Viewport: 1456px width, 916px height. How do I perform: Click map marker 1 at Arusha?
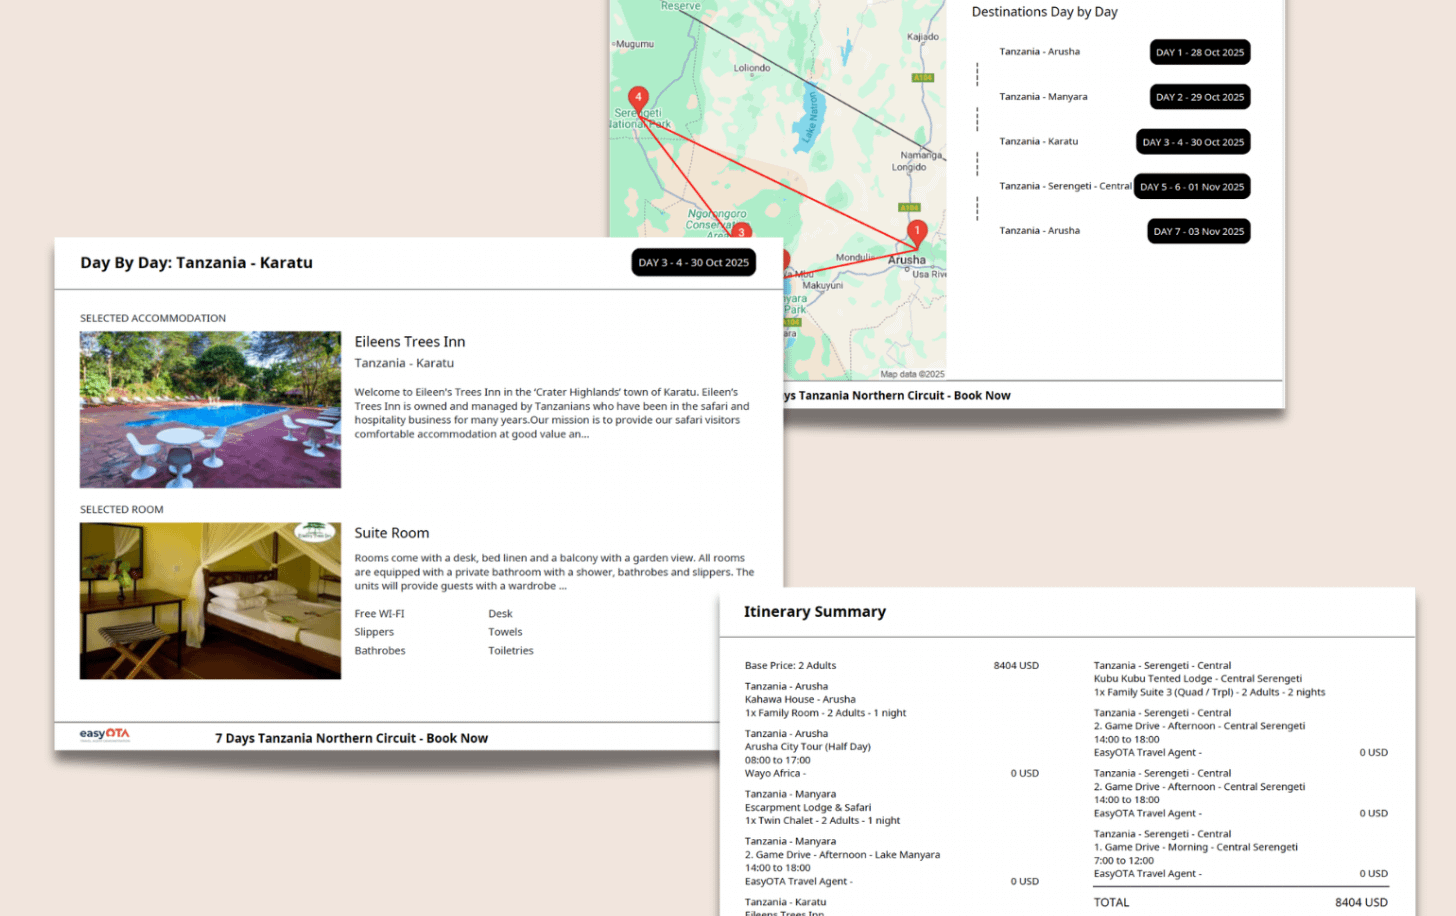click(917, 232)
